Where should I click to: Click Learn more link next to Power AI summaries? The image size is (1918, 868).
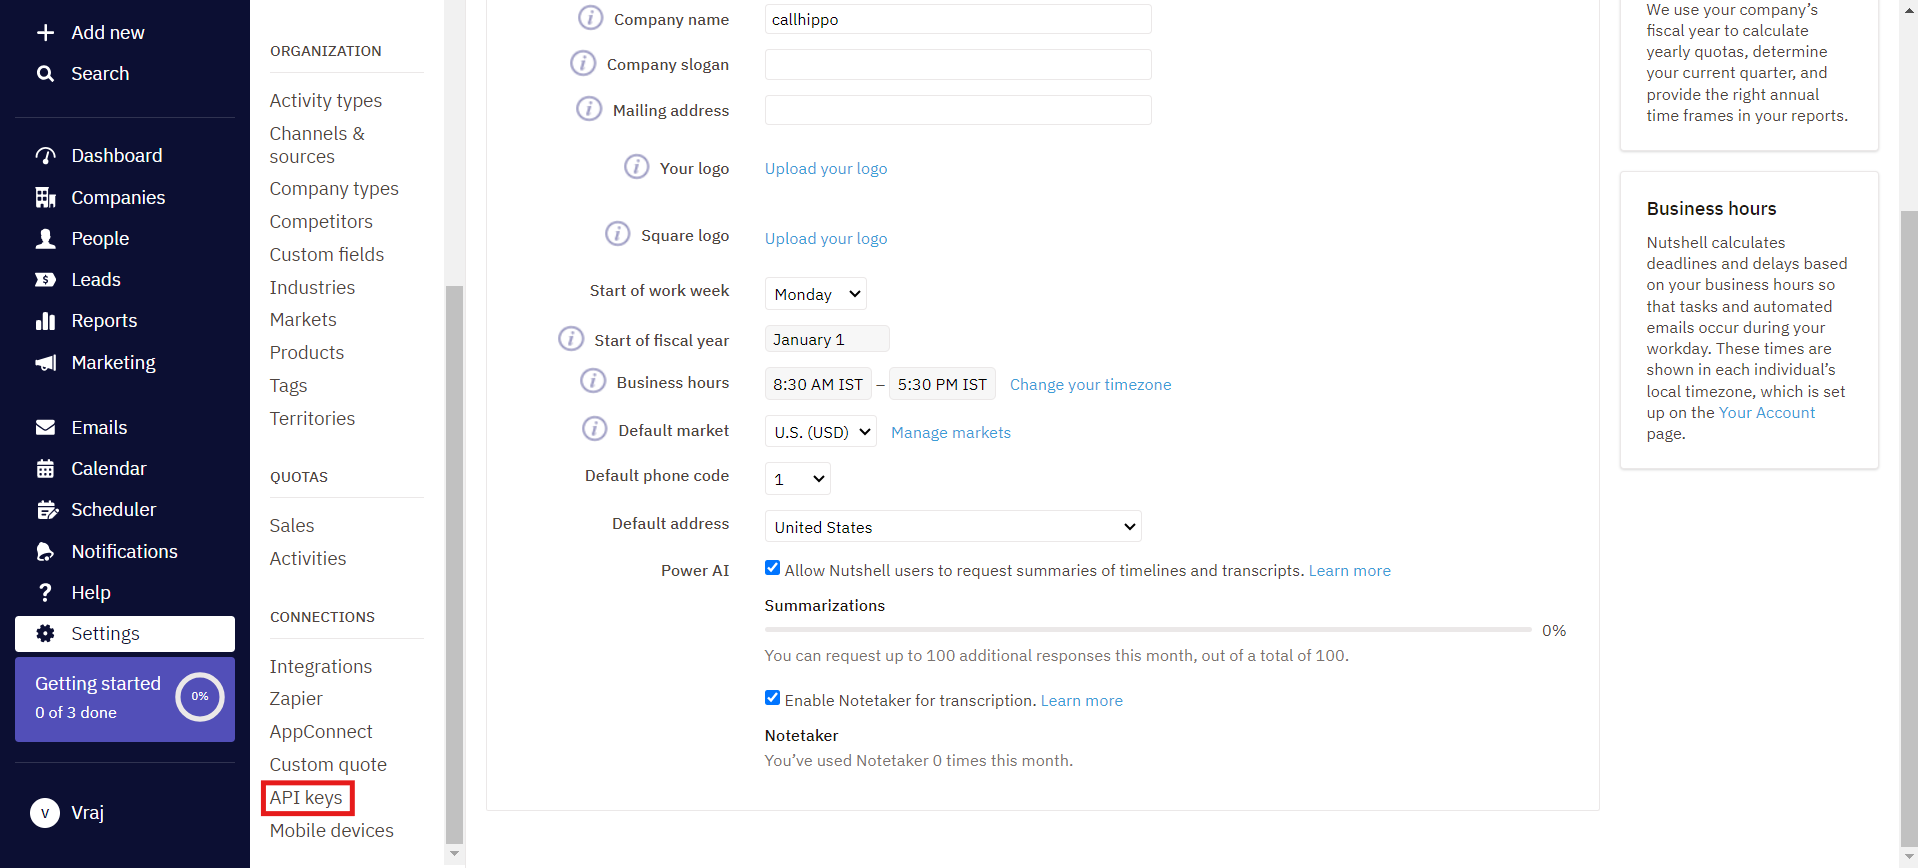[1349, 571]
